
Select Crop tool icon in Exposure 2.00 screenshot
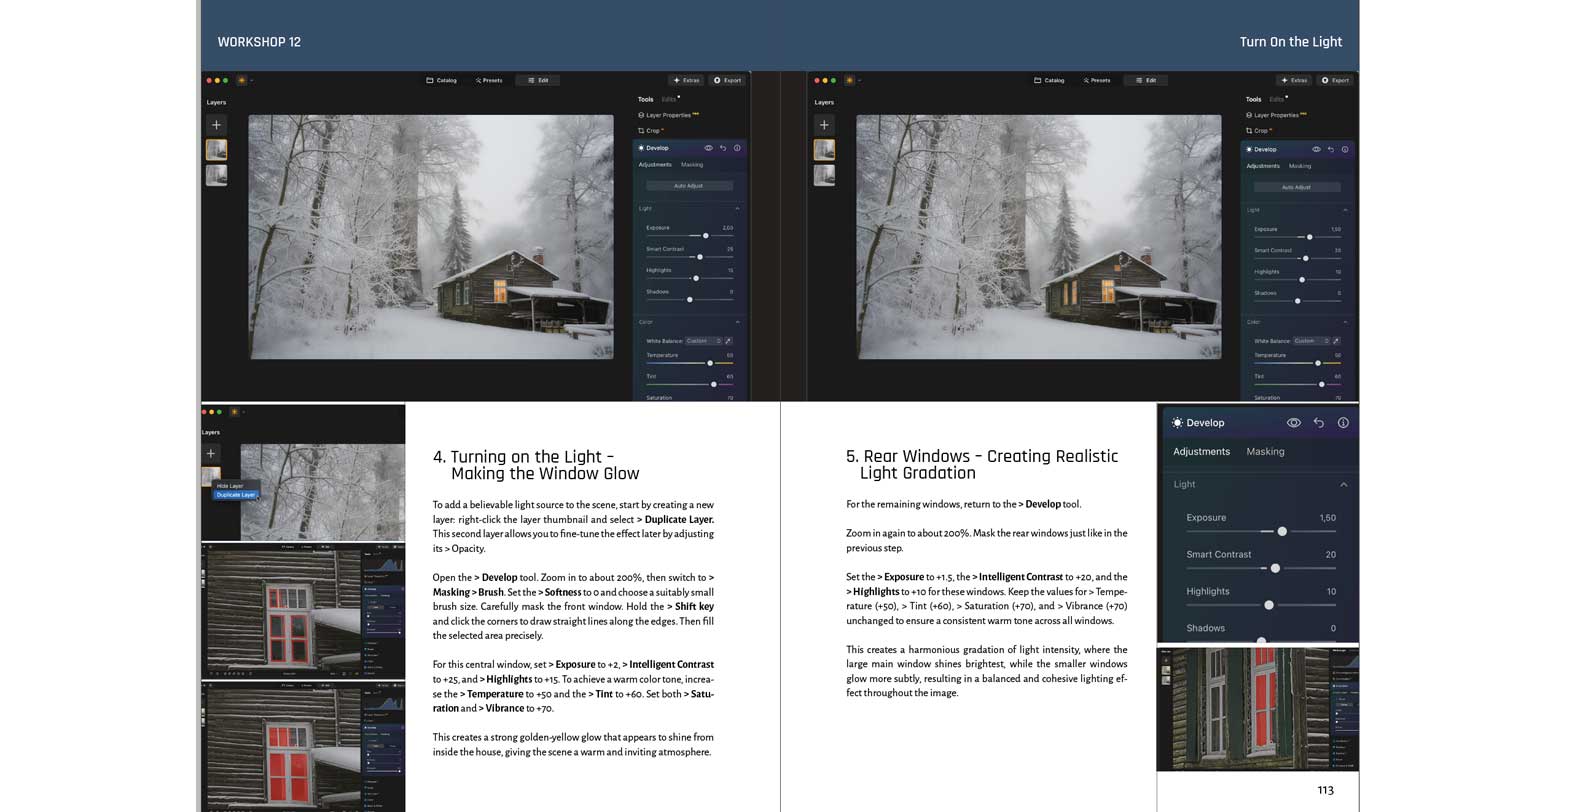(x=641, y=130)
